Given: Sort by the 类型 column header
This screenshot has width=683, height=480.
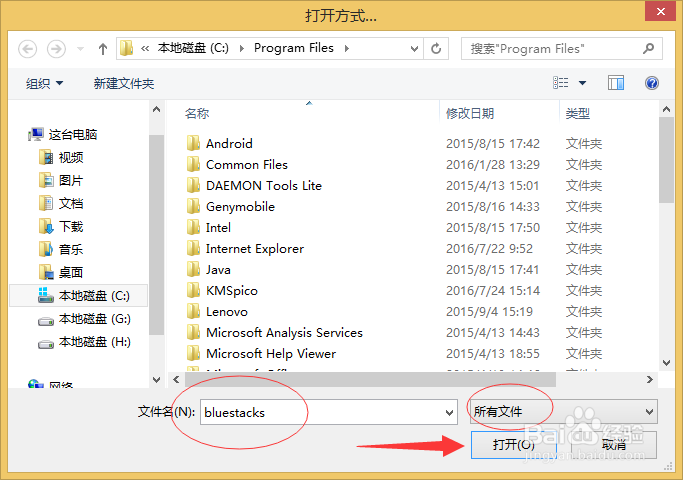Looking at the screenshot, I should coord(578,114).
